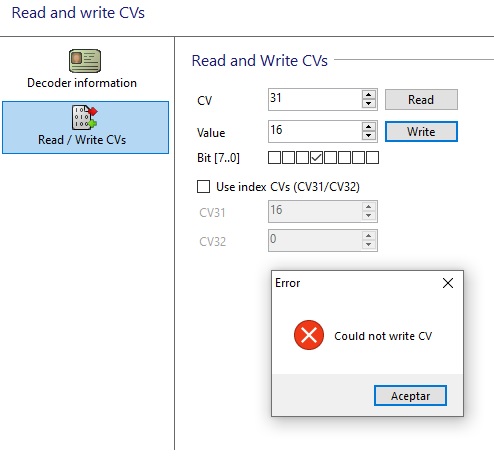Image resolution: width=494 pixels, height=460 pixels.
Task: Toggle bit 7 checkbox
Action: [x=274, y=157]
